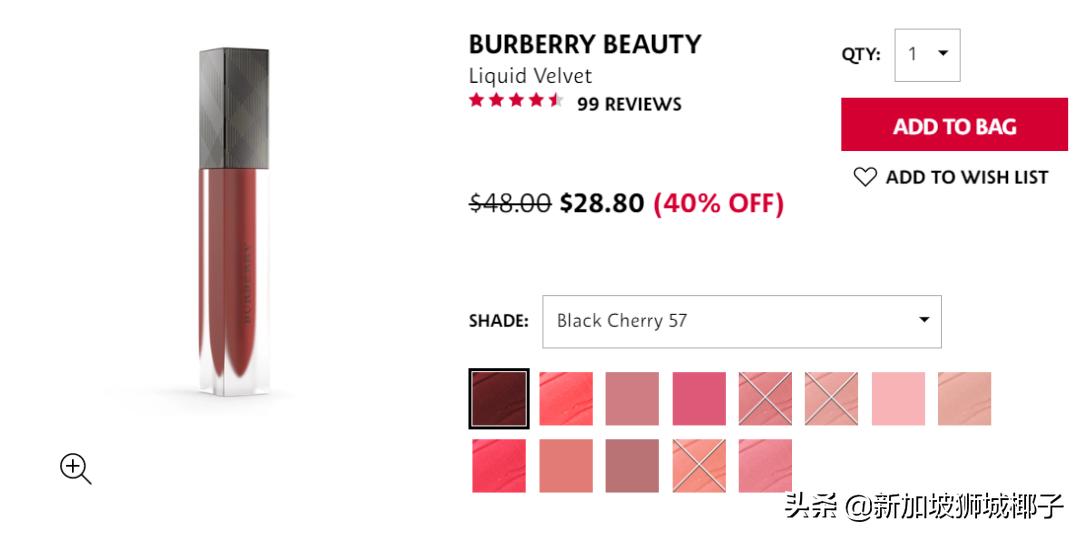1080x536 pixels.
Task: Click the Add to Bag button
Action: 954,126
